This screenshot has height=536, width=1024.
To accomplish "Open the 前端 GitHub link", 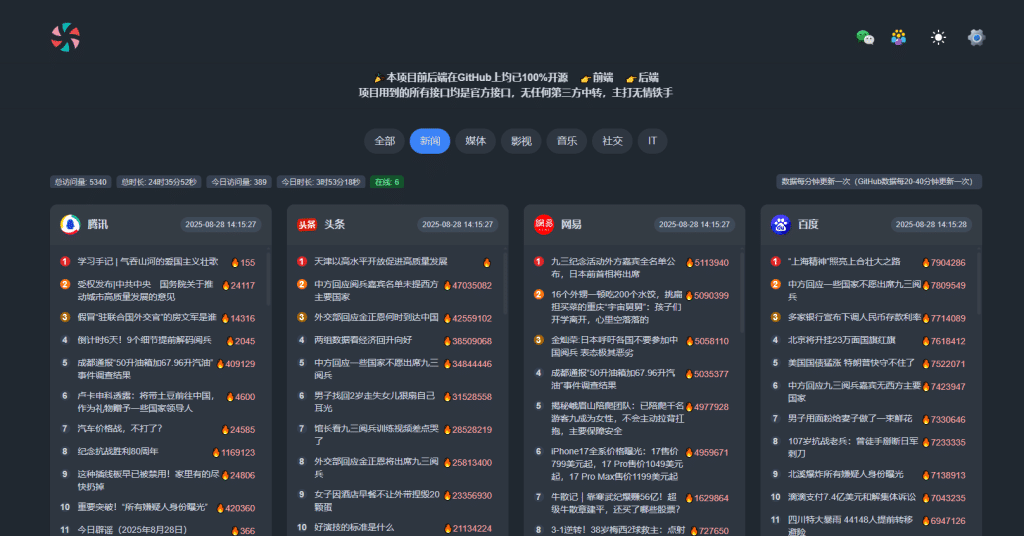I will click(597, 78).
